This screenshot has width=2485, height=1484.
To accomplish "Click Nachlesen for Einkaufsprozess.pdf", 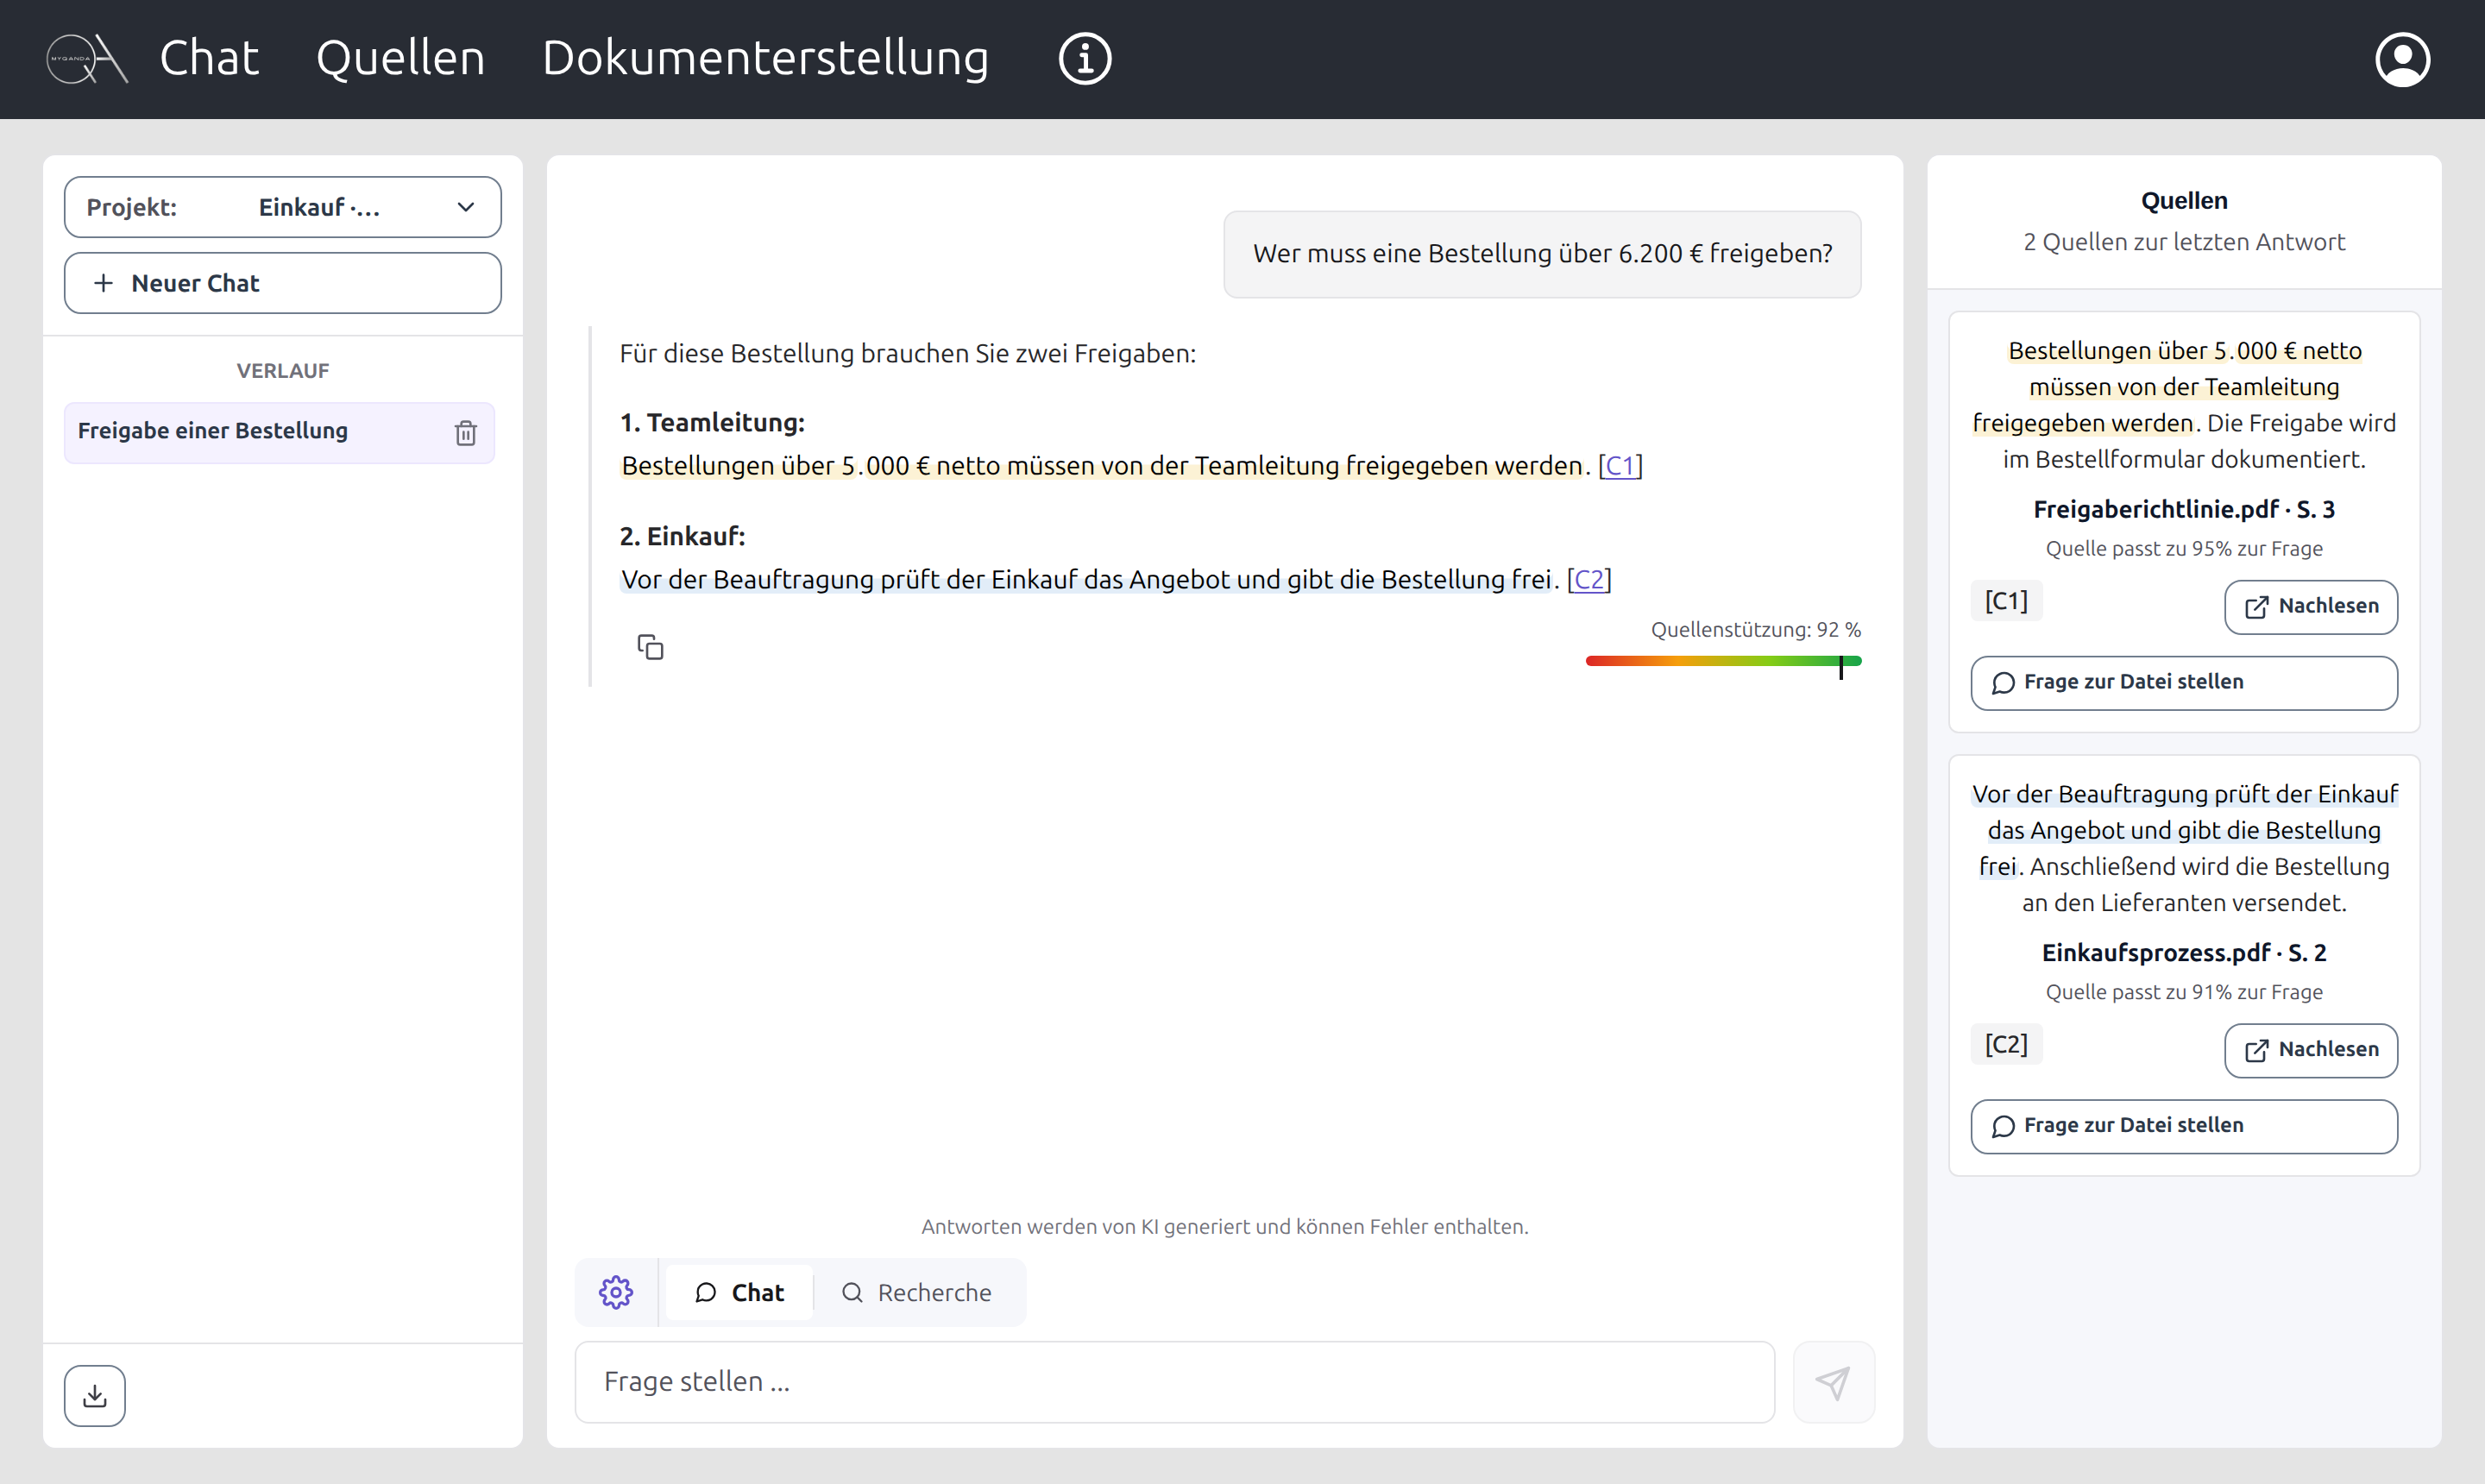I will pos(2310,1050).
